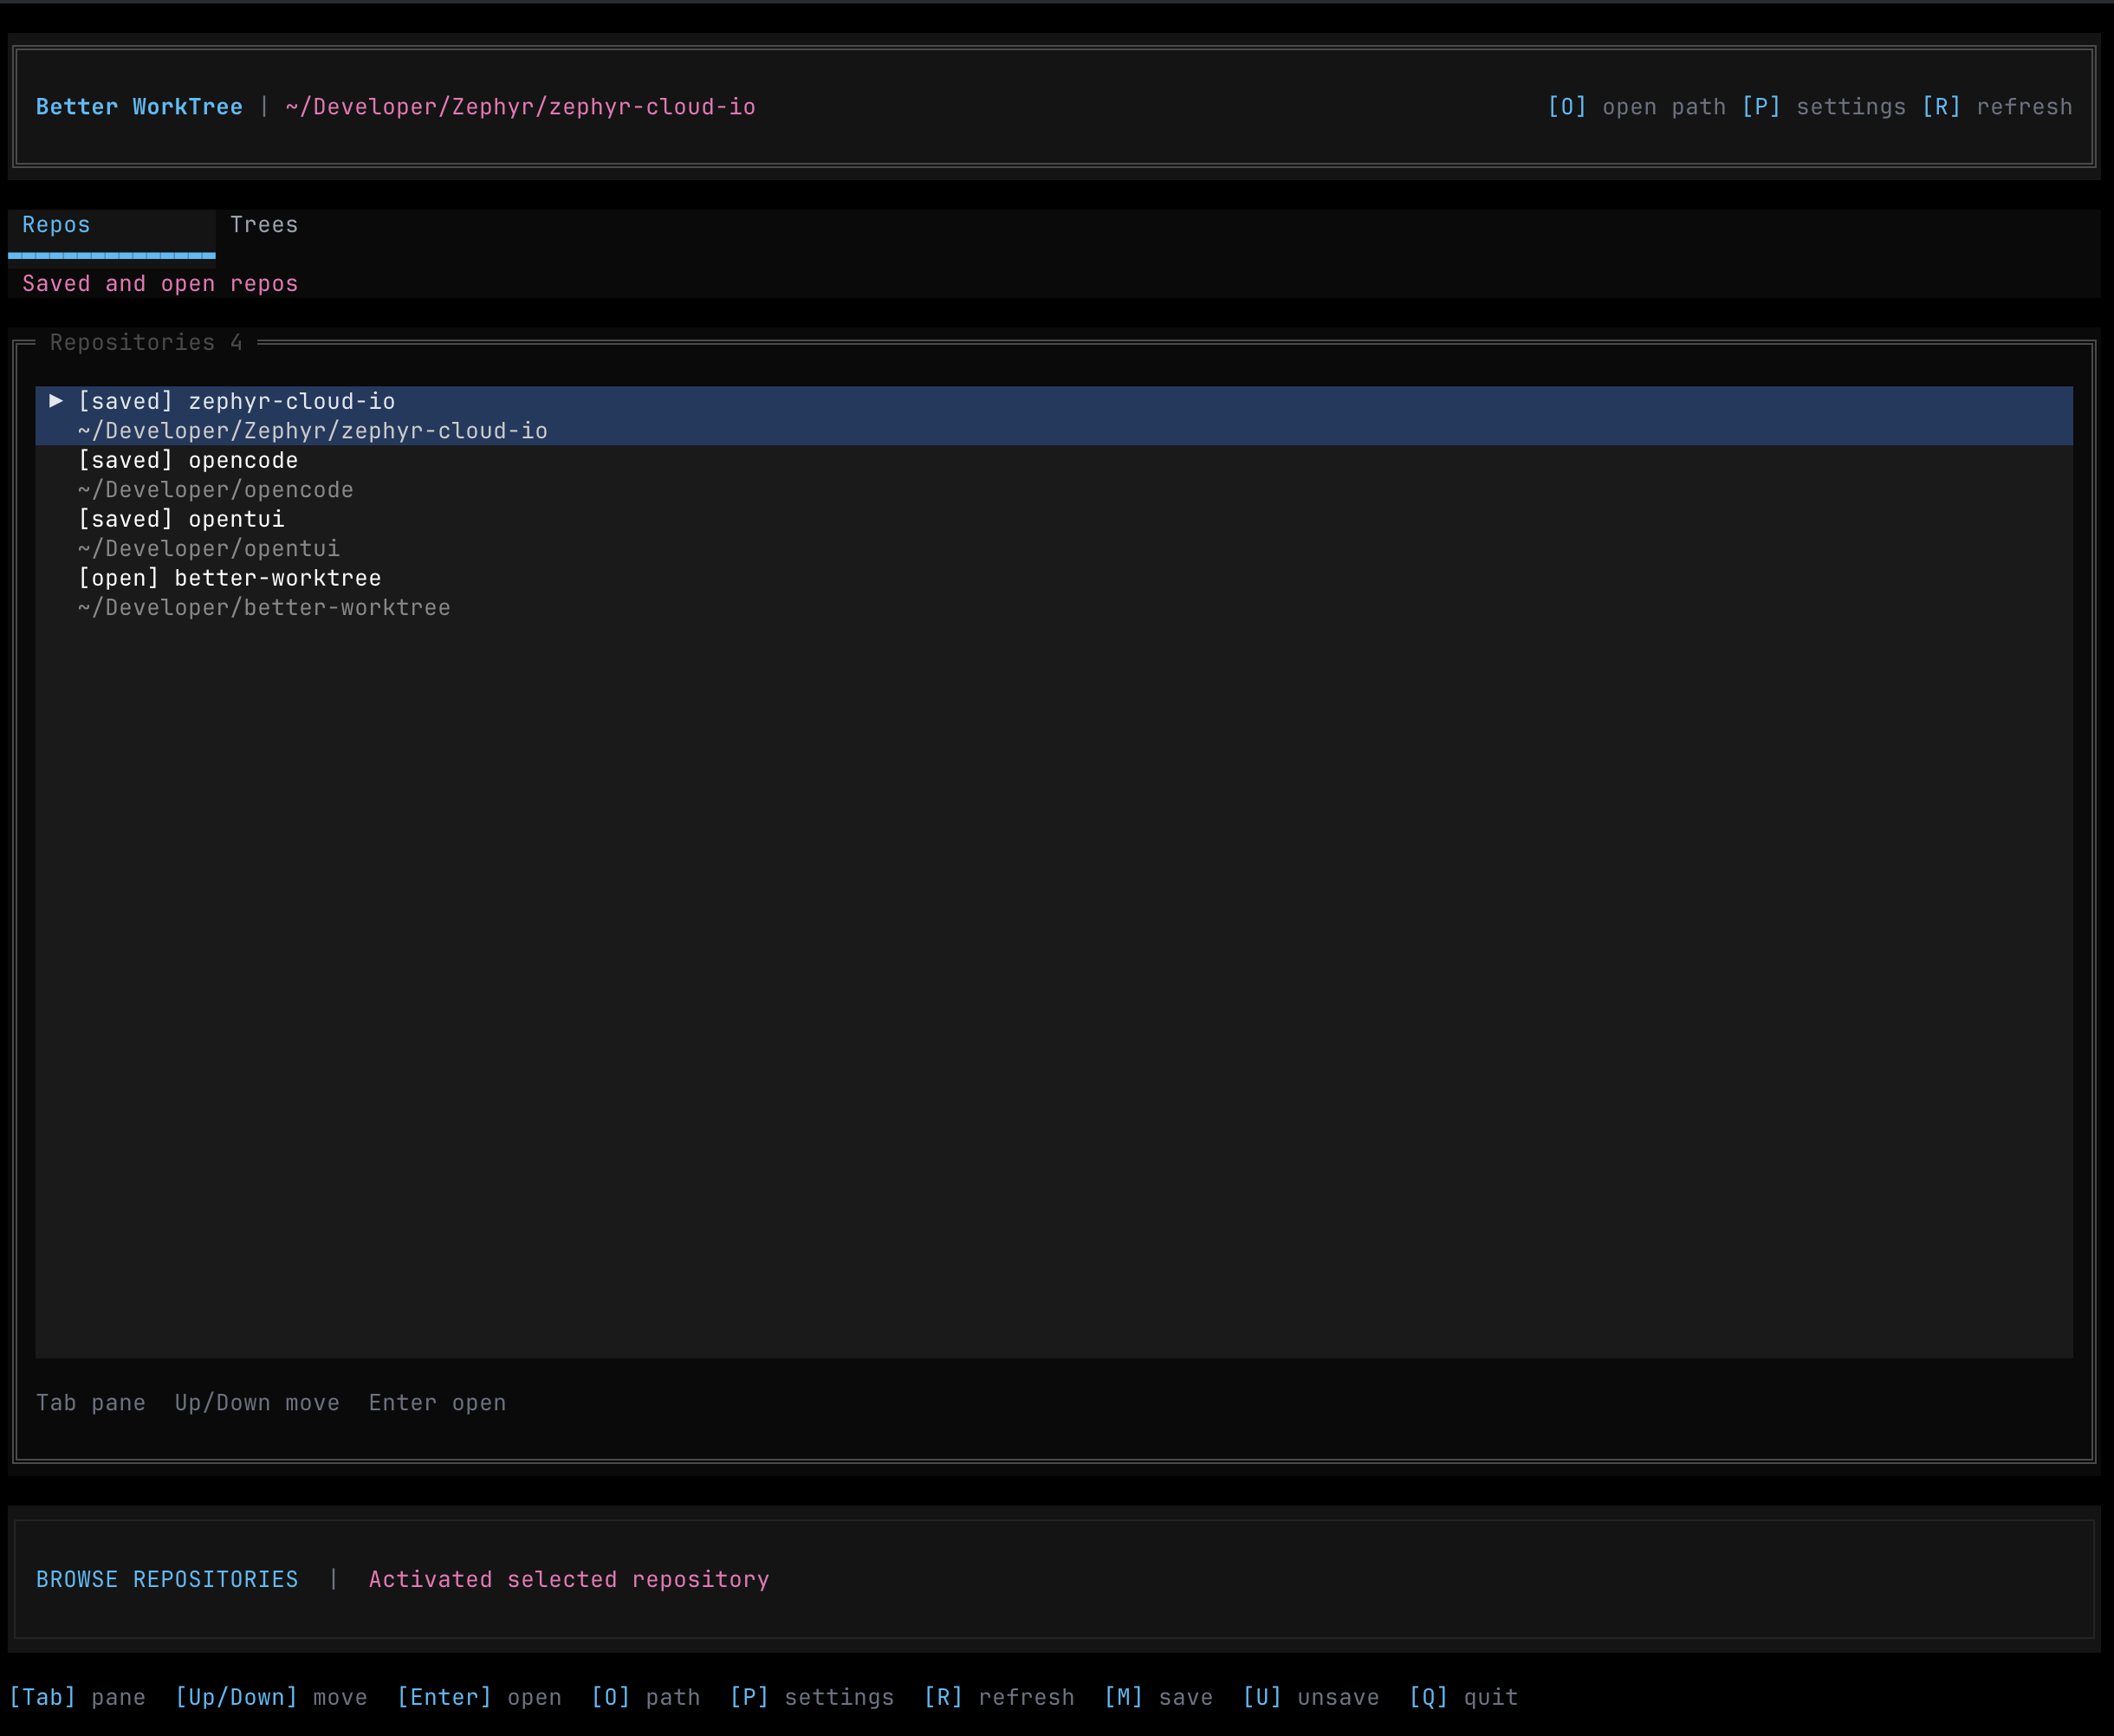Viewport: 2114px width, 1736px height.
Task: Select the [saved] opentui repository entry
Action: coord(180,518)
